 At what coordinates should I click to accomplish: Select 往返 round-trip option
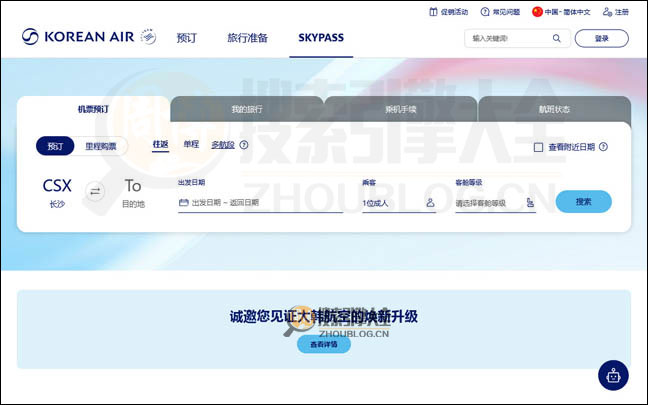point(160,145)
